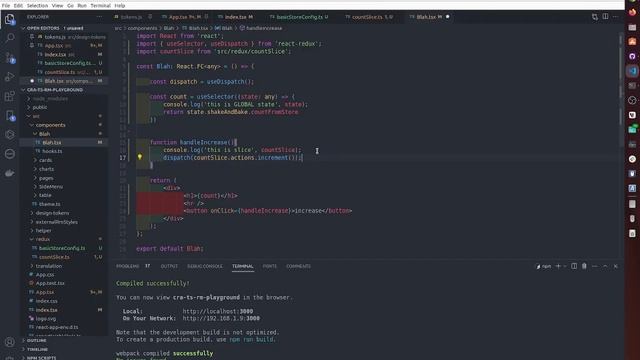
Task: Open App.test.tsx in the file tree
Action: (x=50, y=283)
